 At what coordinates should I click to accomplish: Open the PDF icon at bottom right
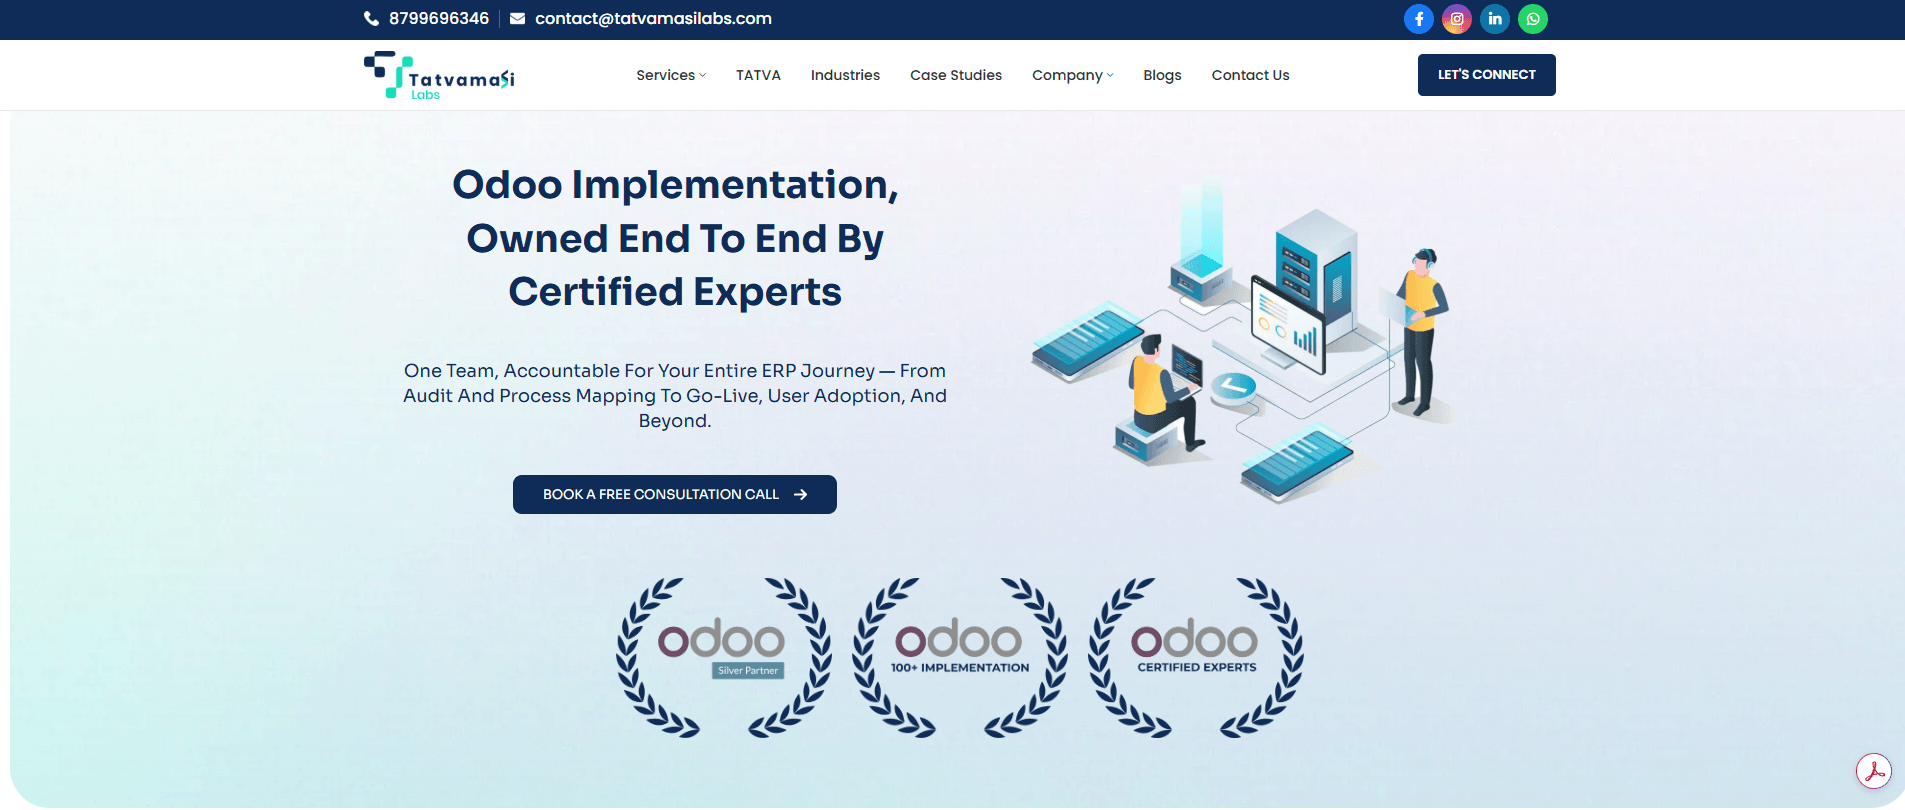click(x=1873, y=771)
